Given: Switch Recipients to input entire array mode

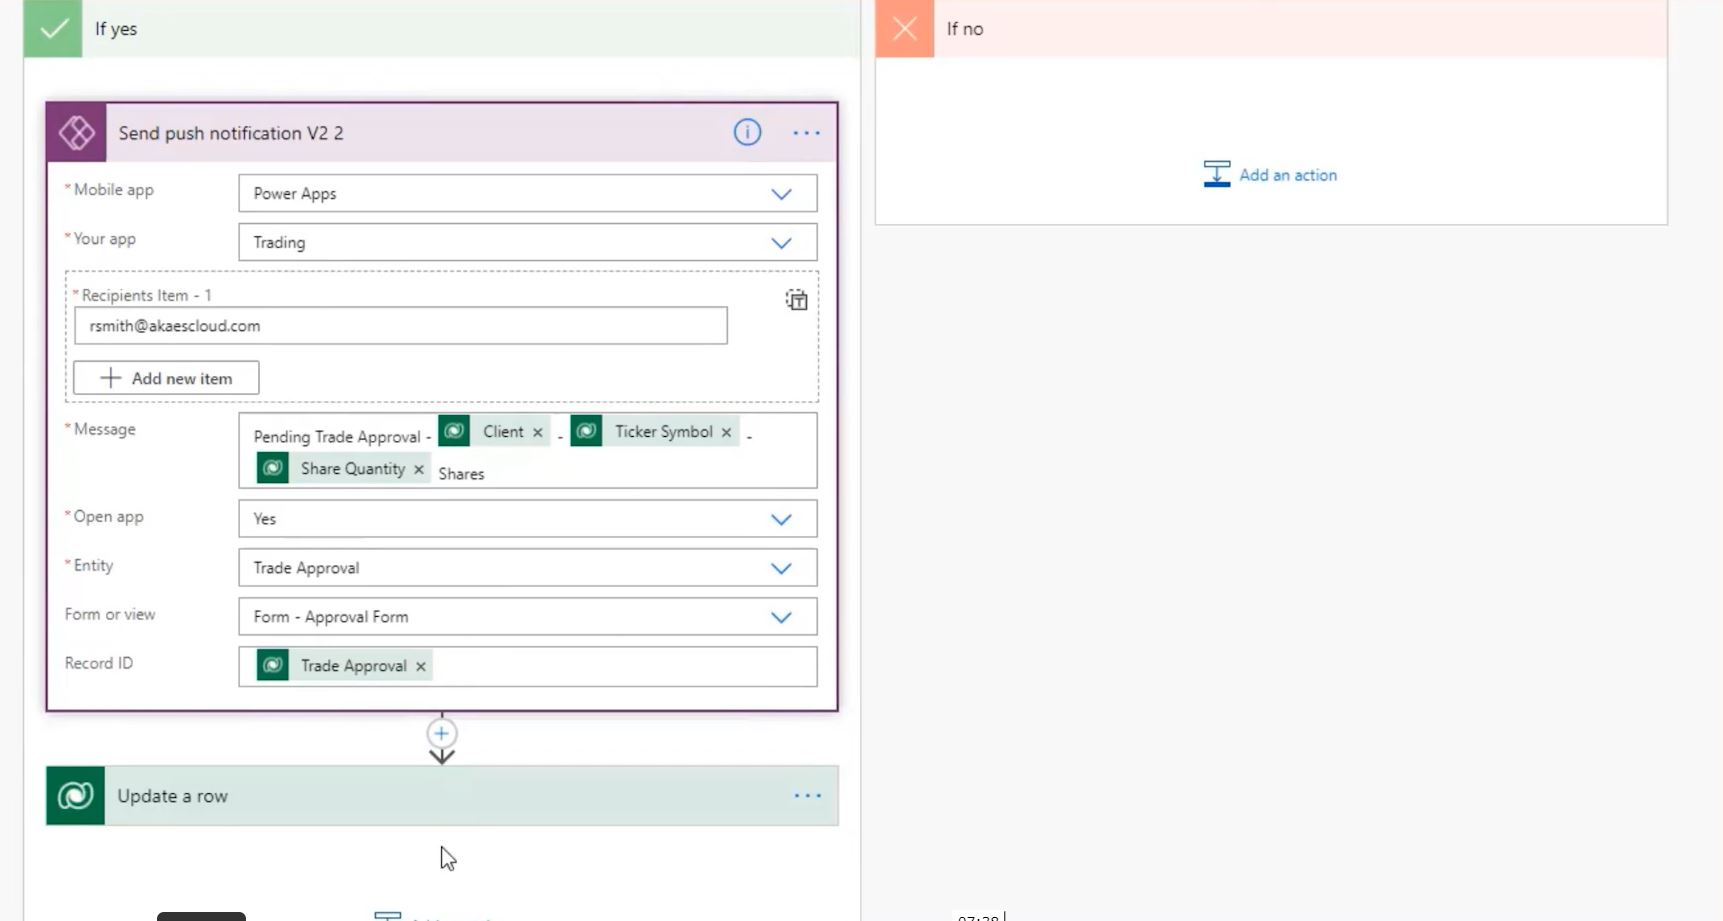Looking at the screenshot, I should (x=796, y=300).
